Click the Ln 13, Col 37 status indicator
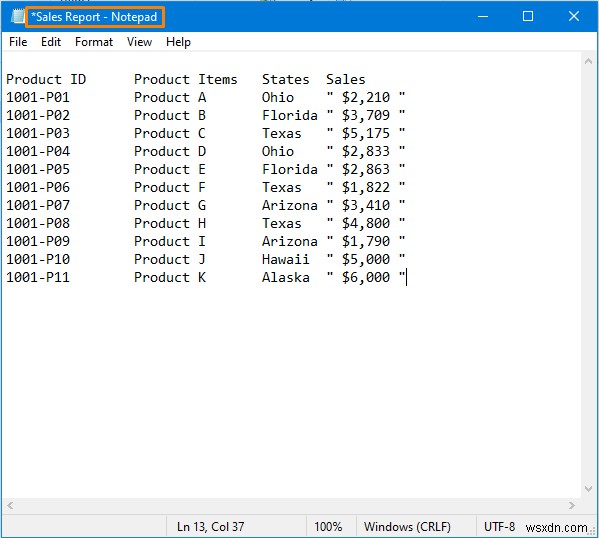The width and height of the screenshot is (599, 538). point(210,527)
